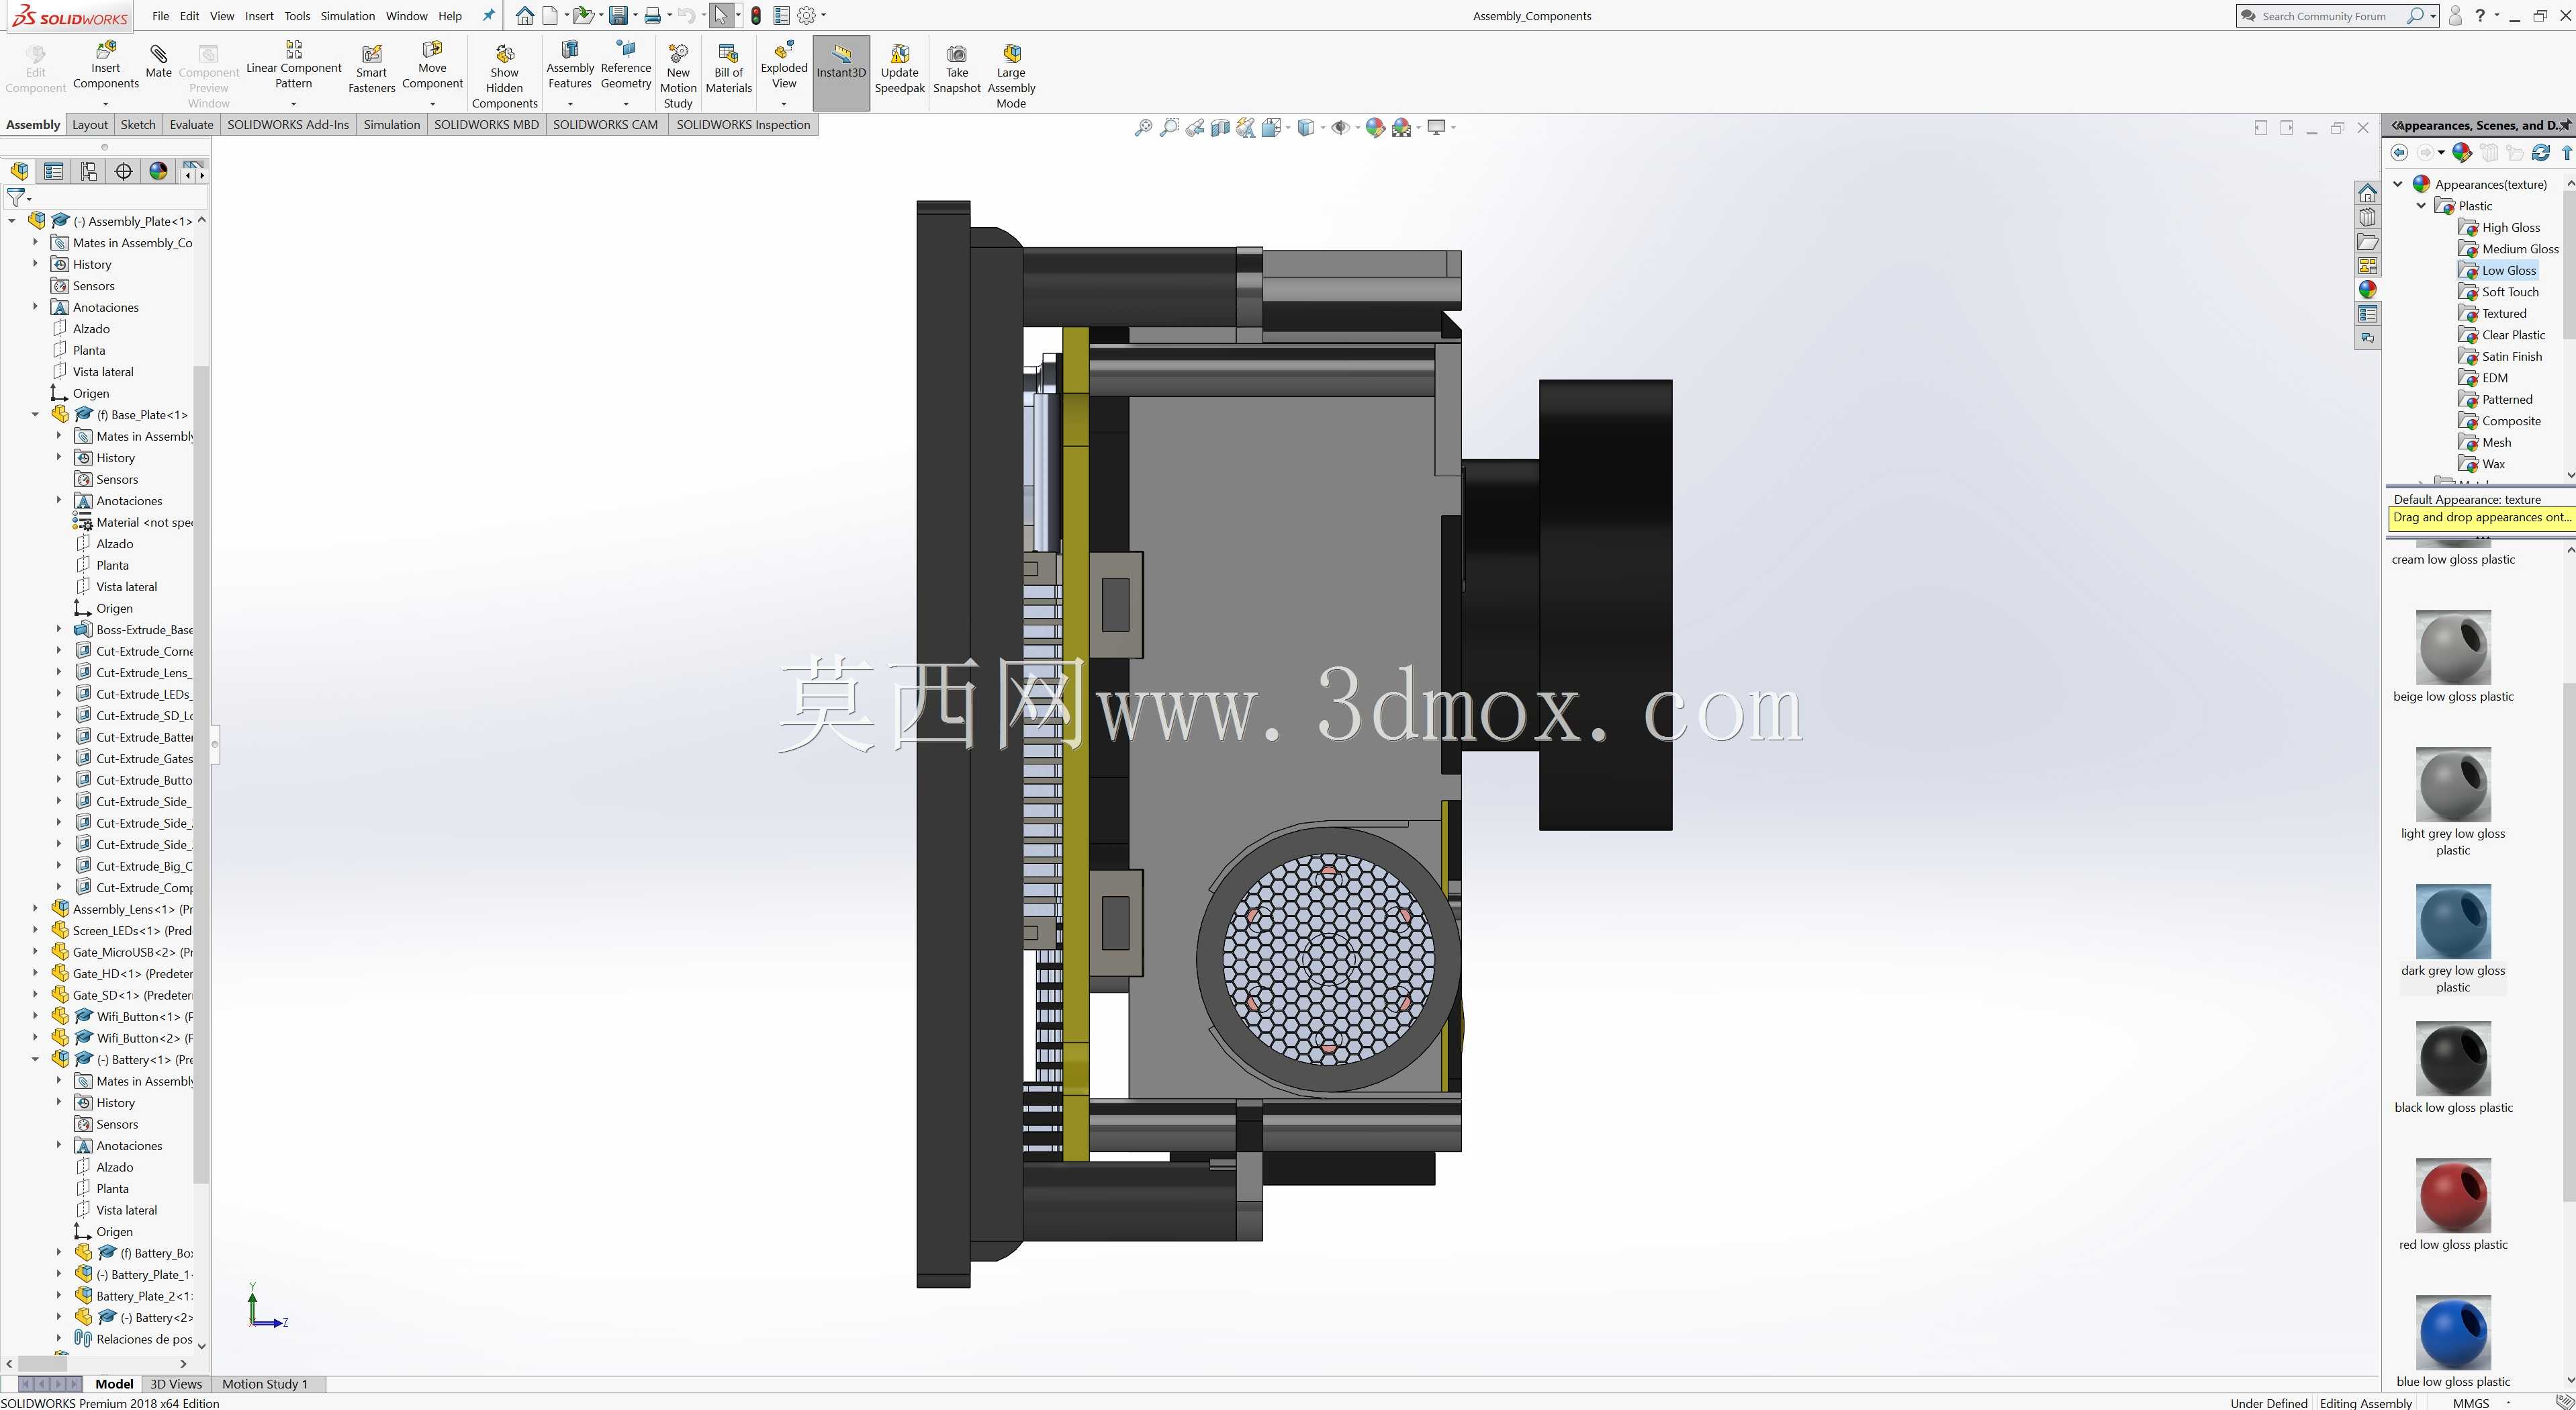Image resolution: width=2576 pixels, height=1410 pixels.
Task: Select black low gloss plastic swatch
Action: (x=2453, y=1058)
